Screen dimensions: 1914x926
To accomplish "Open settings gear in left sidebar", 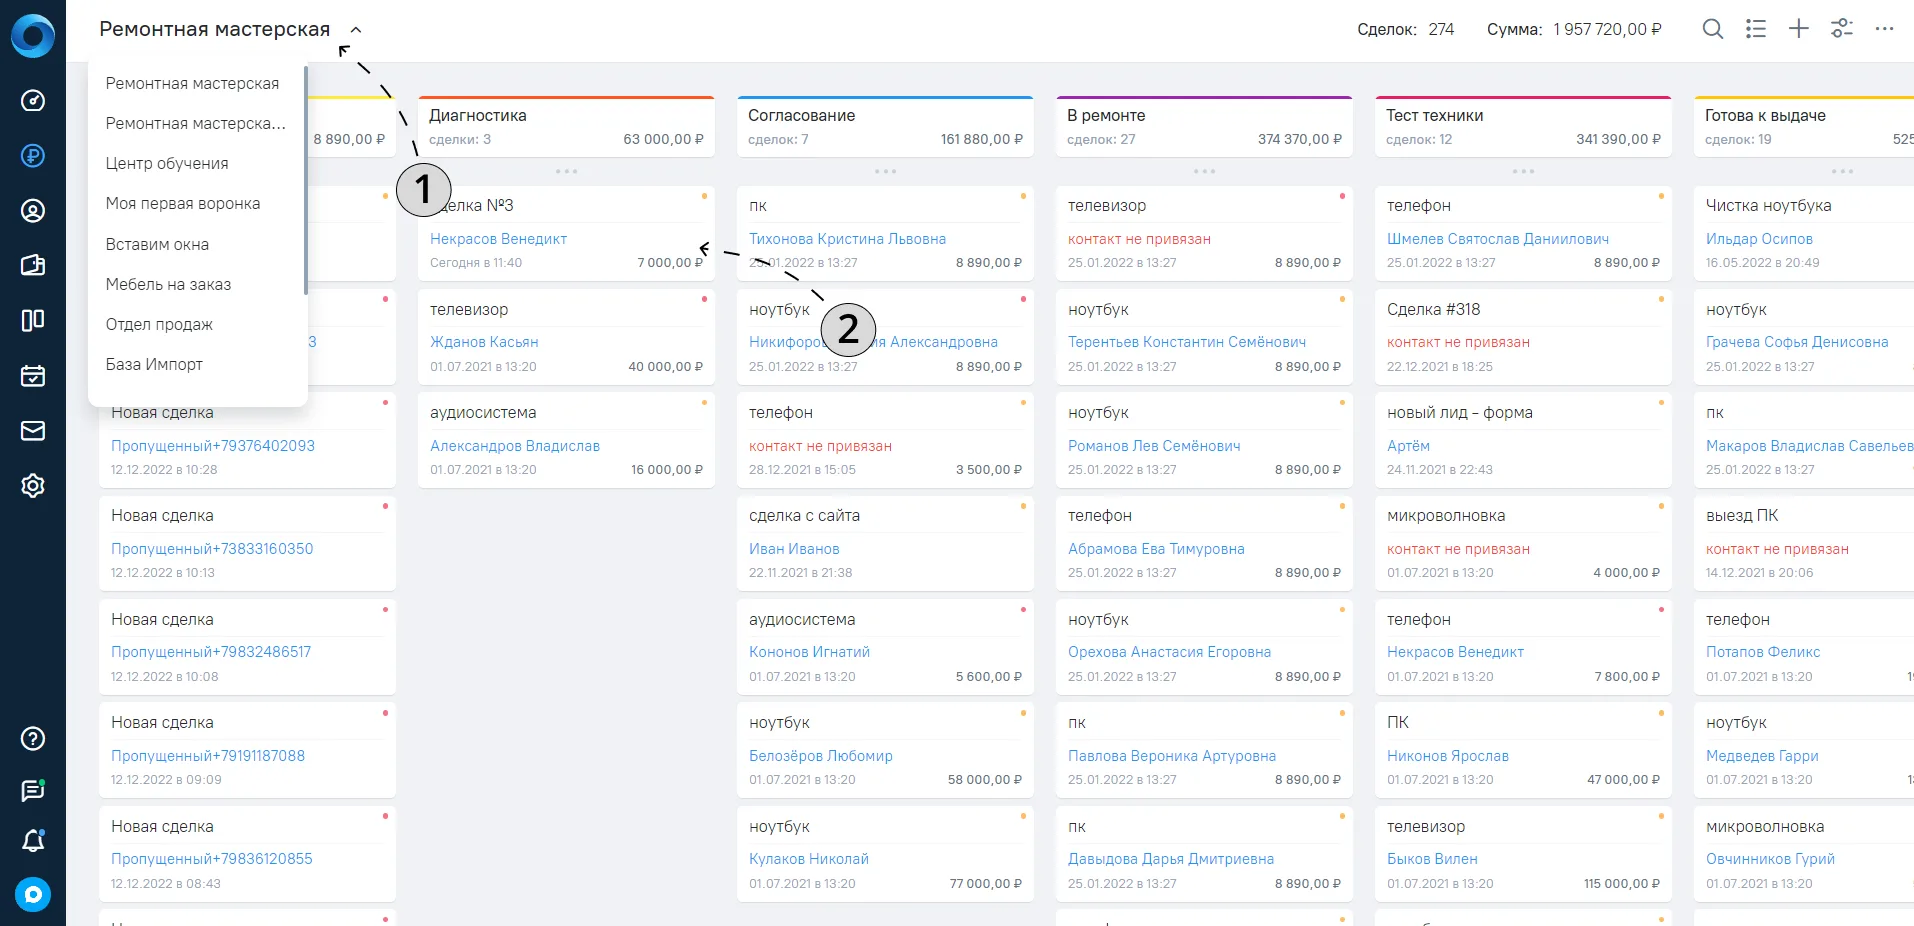I will [x=33, y=485].
